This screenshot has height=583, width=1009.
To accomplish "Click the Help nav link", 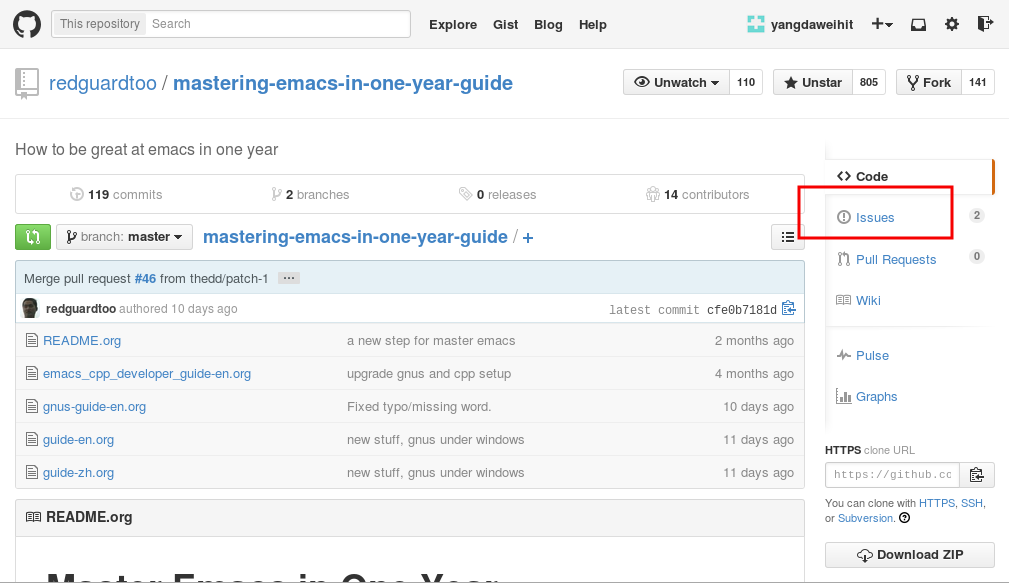I will coord(593,24).
